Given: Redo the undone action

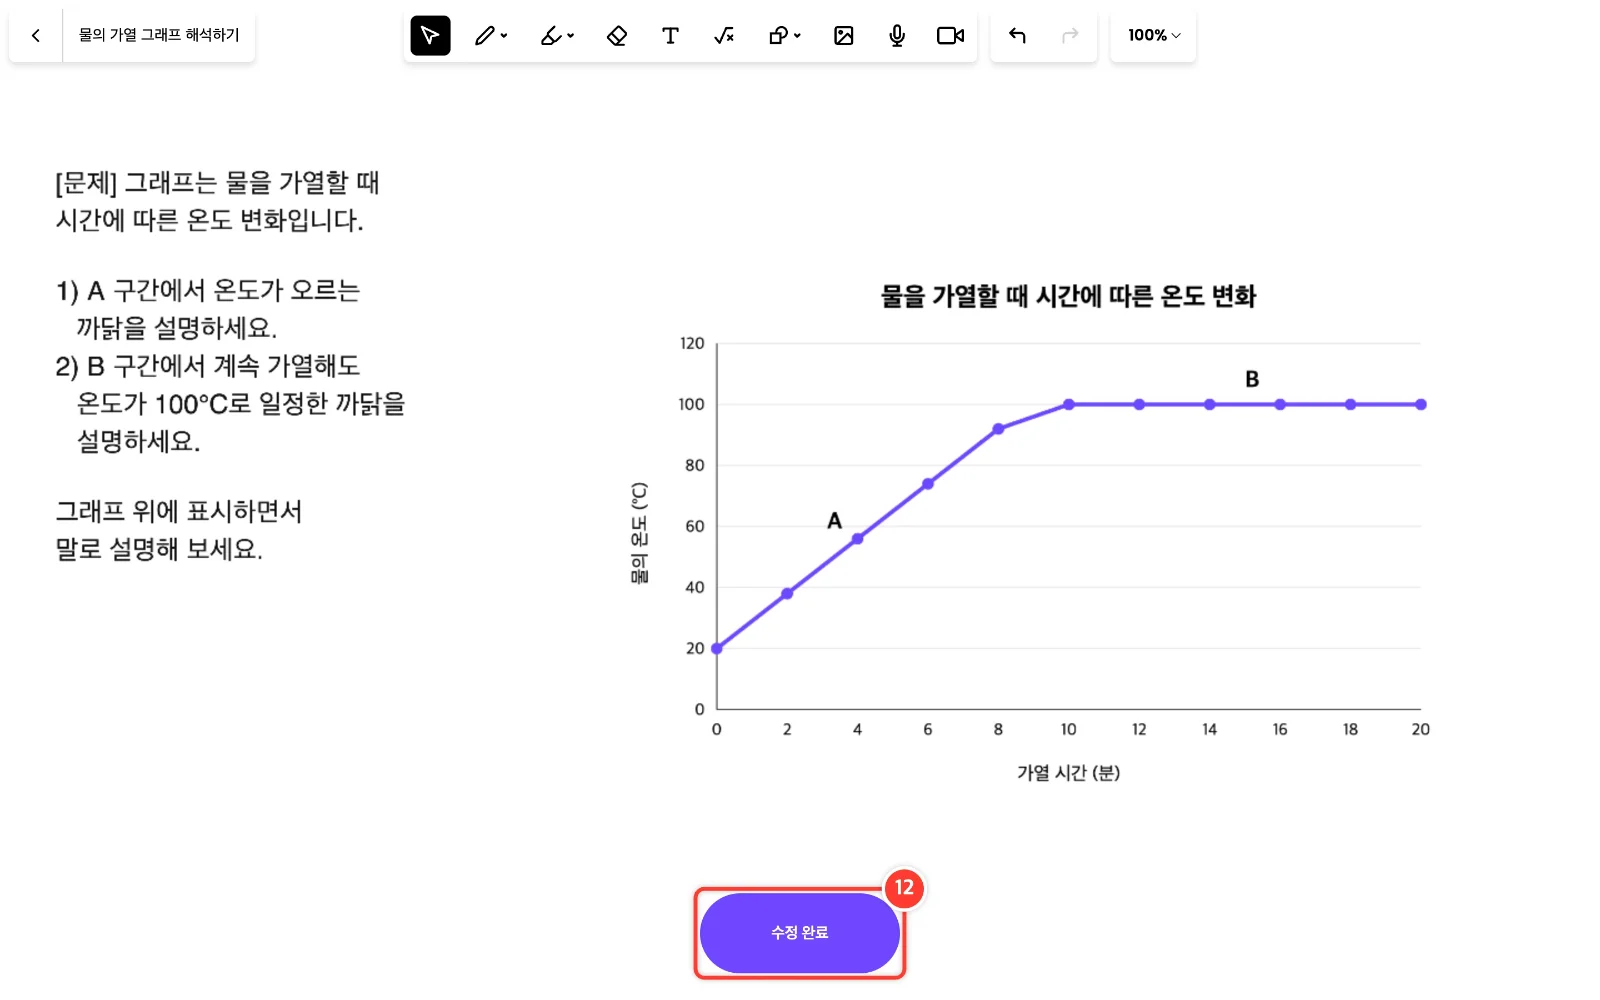Looking at the screenshot, I should point(1070,36).
